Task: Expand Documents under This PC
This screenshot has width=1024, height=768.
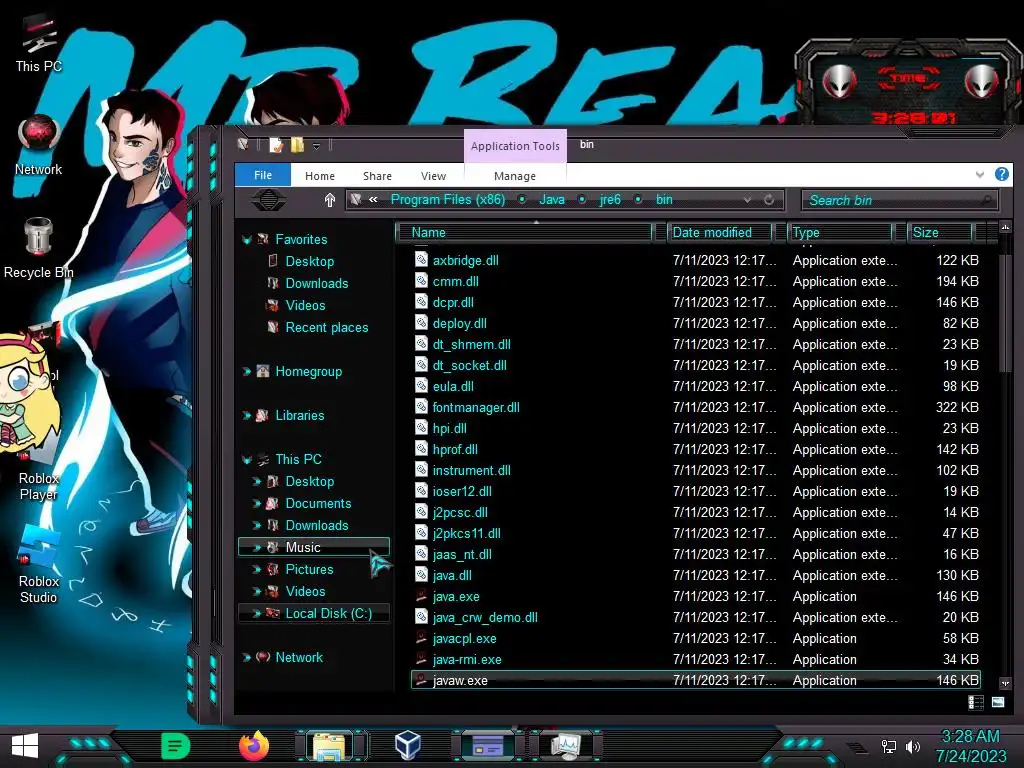Action: [257, 504]
